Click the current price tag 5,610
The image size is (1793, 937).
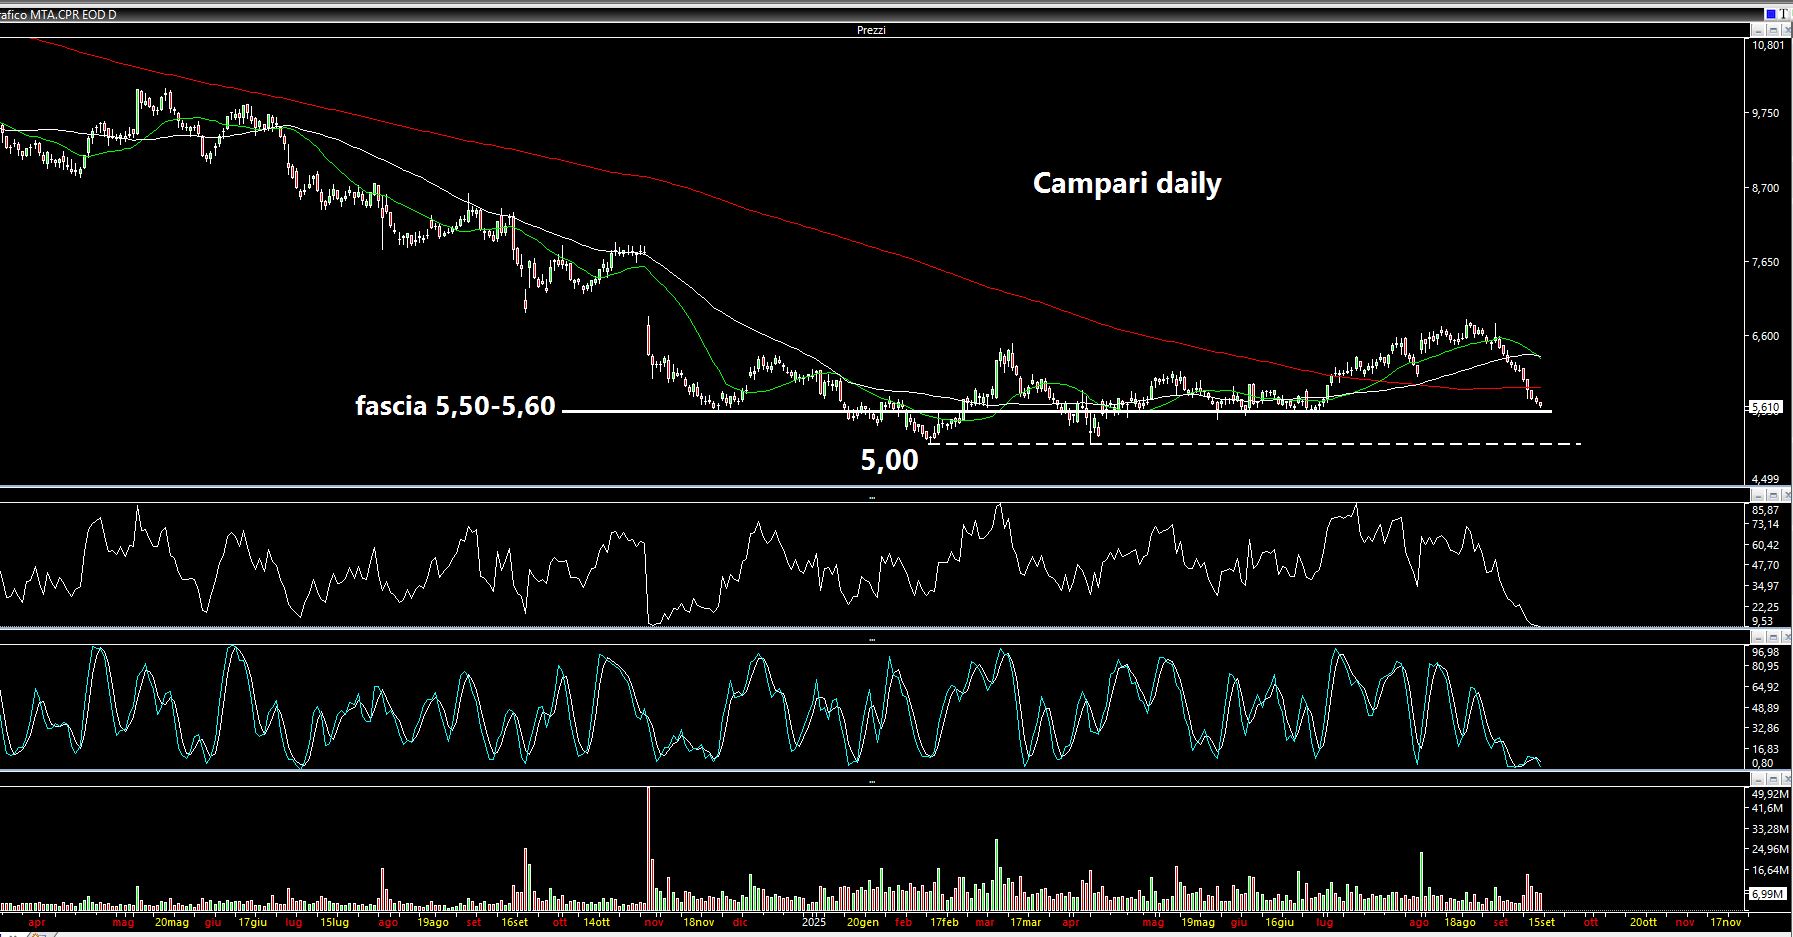[1766, 408]
